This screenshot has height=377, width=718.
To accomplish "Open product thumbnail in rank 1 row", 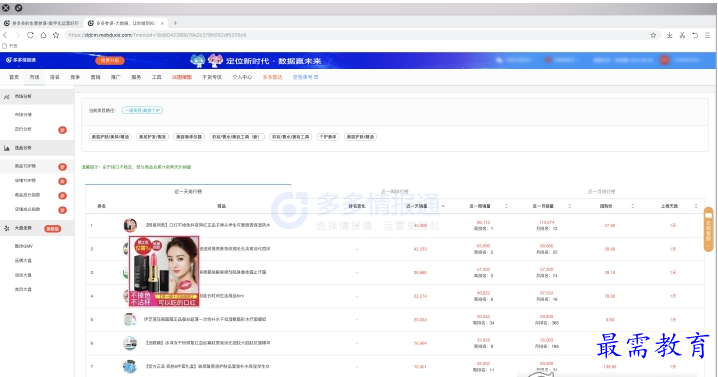I will [130, 225].
